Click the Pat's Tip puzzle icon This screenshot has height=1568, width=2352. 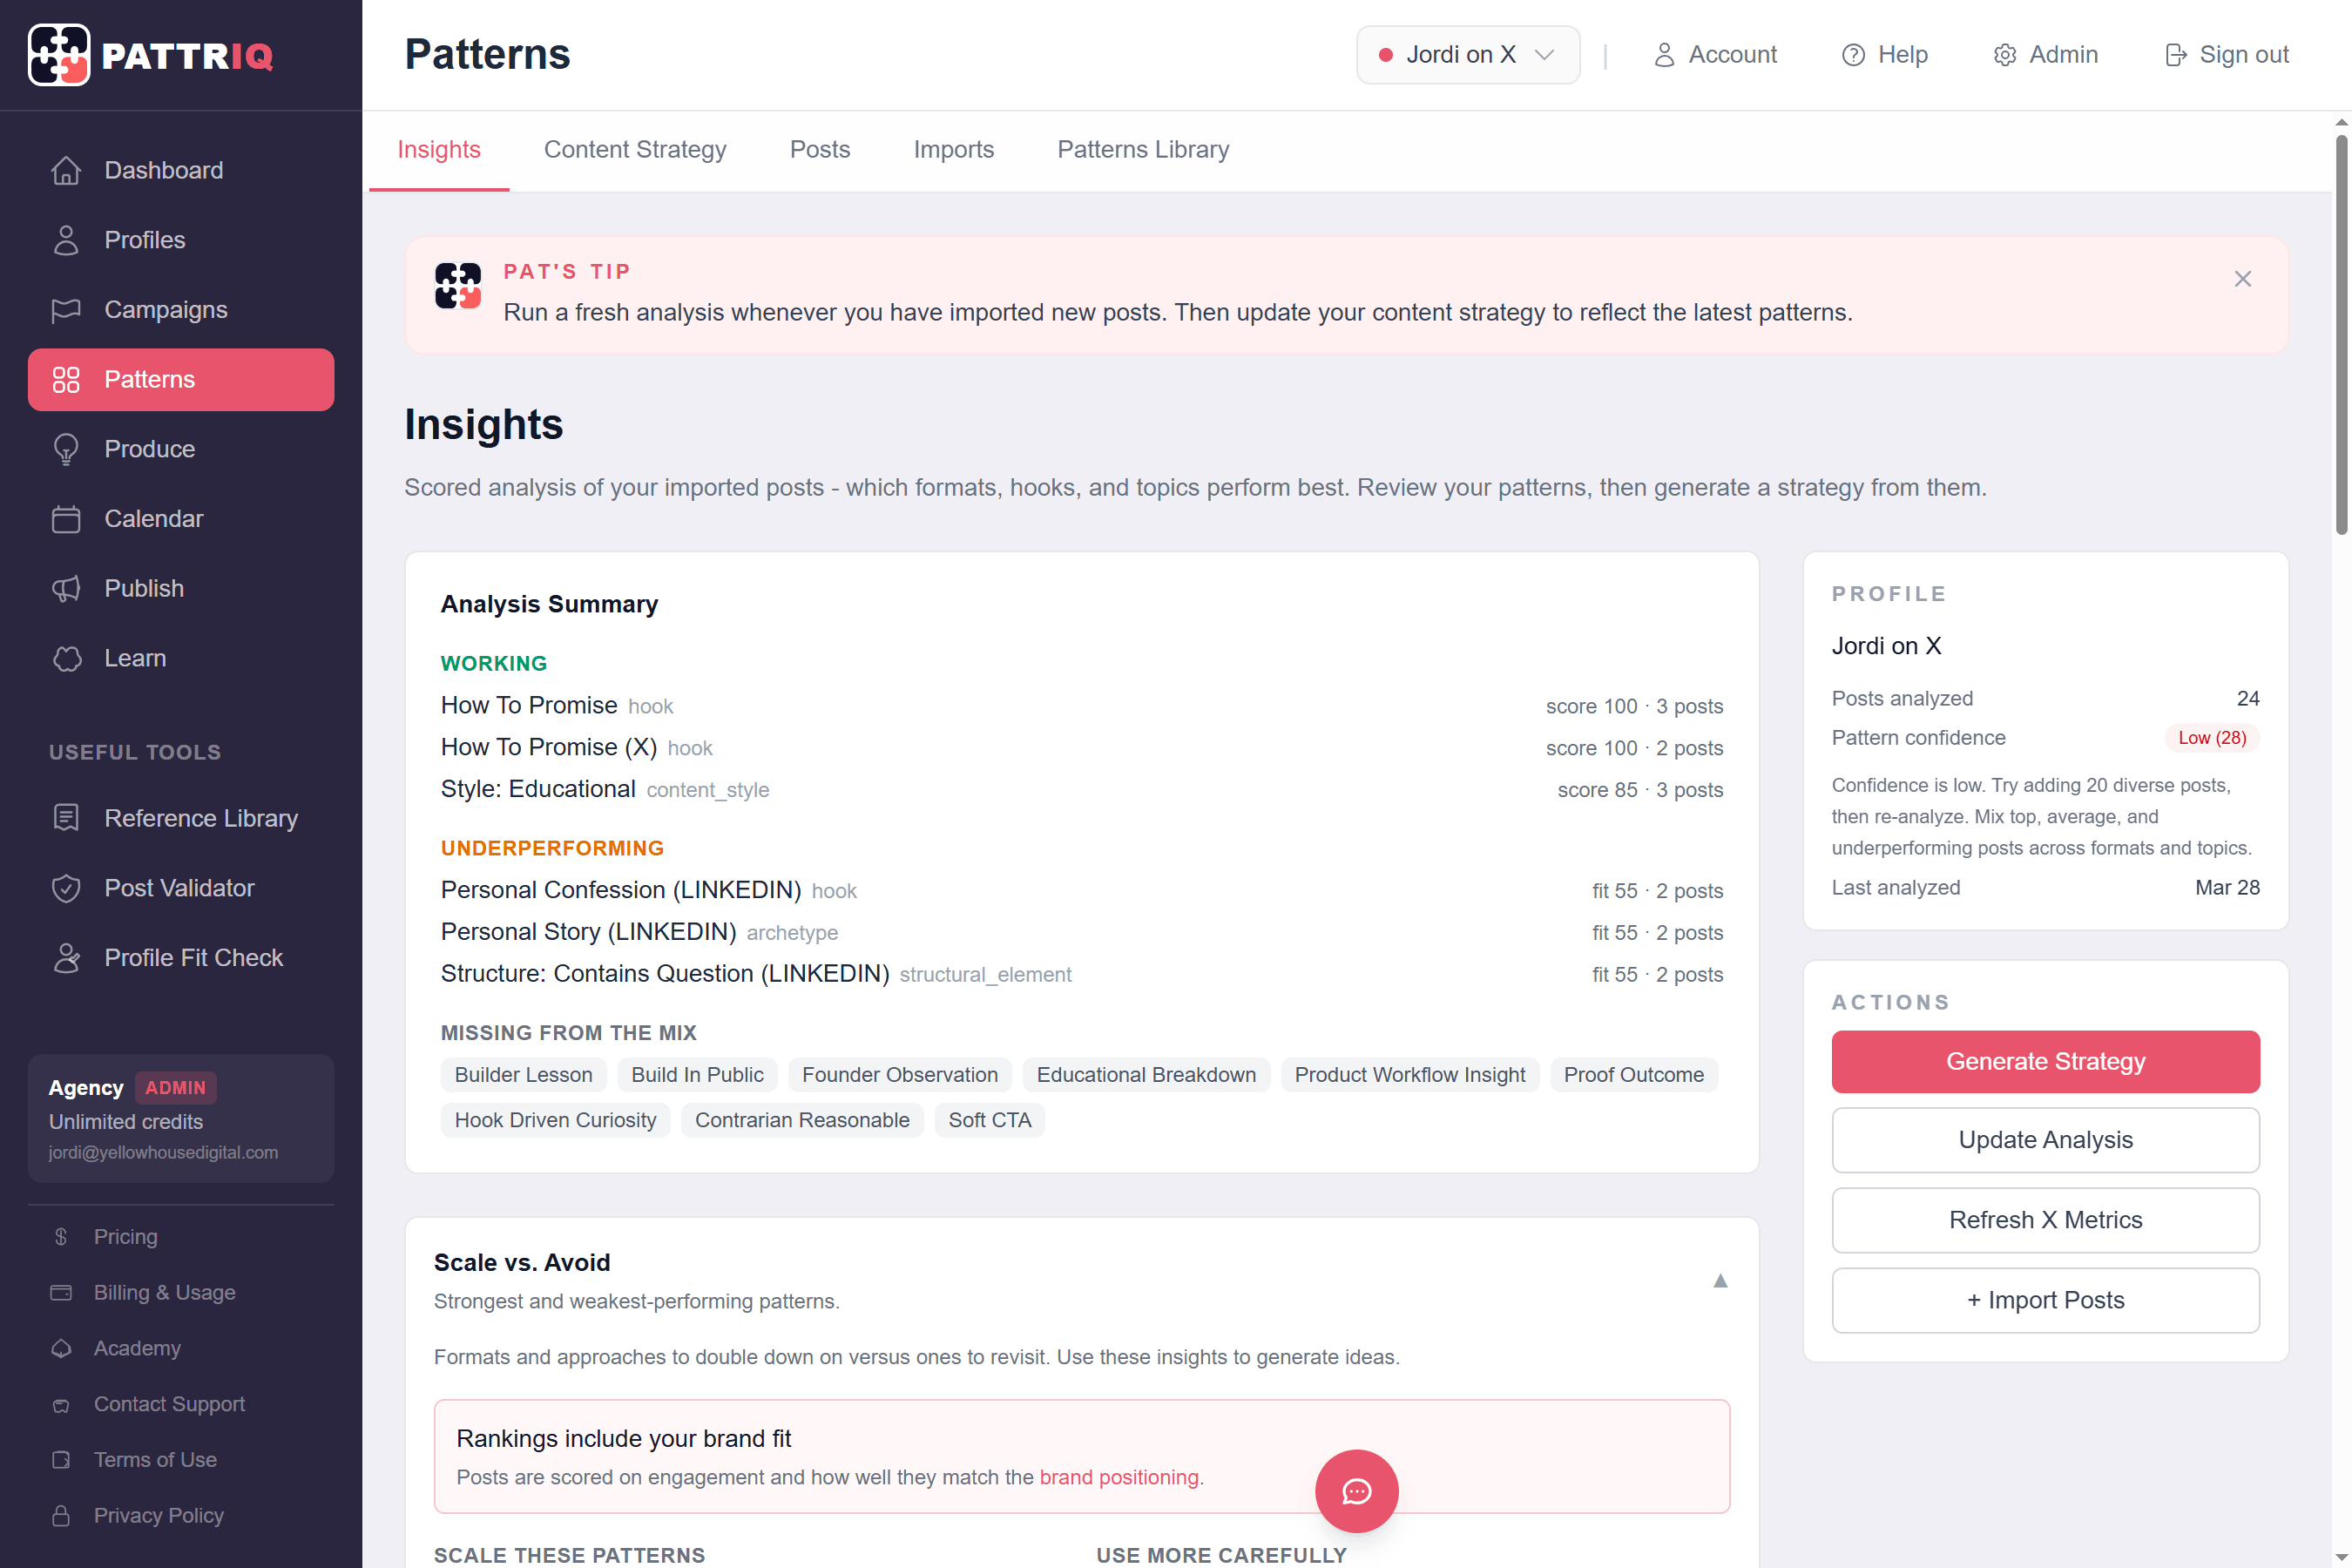(x=458, y=286)
